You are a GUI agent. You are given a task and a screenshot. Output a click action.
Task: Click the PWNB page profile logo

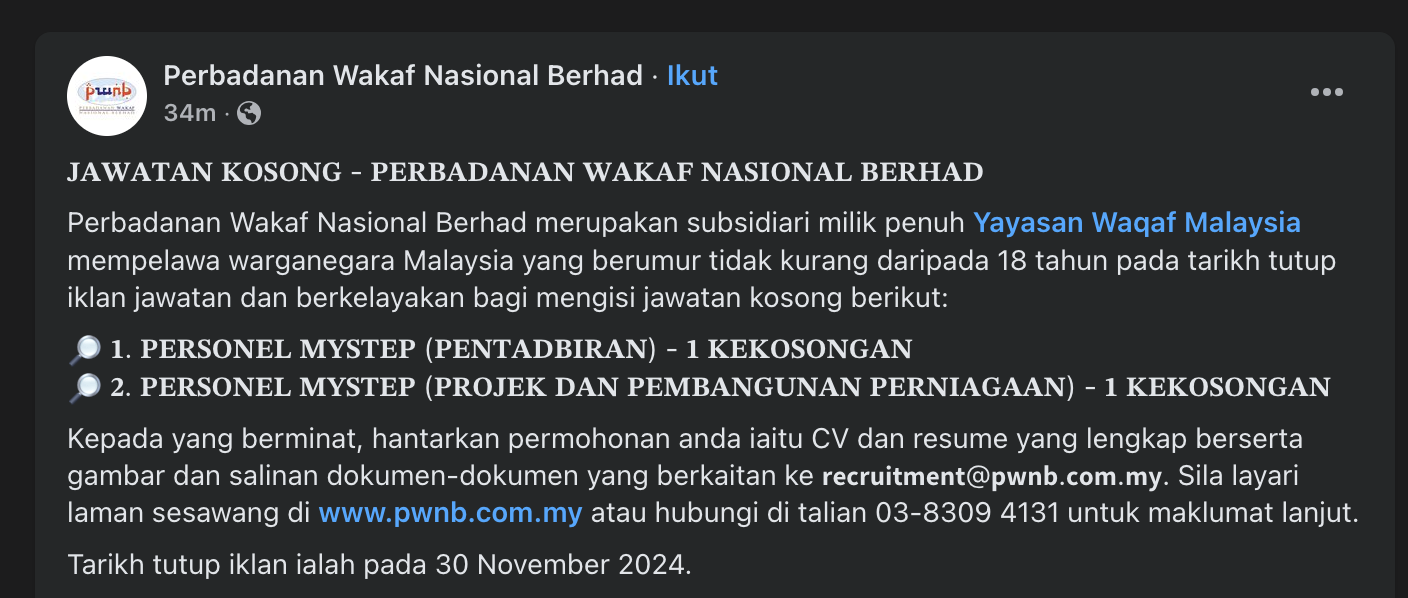point(107,96)
